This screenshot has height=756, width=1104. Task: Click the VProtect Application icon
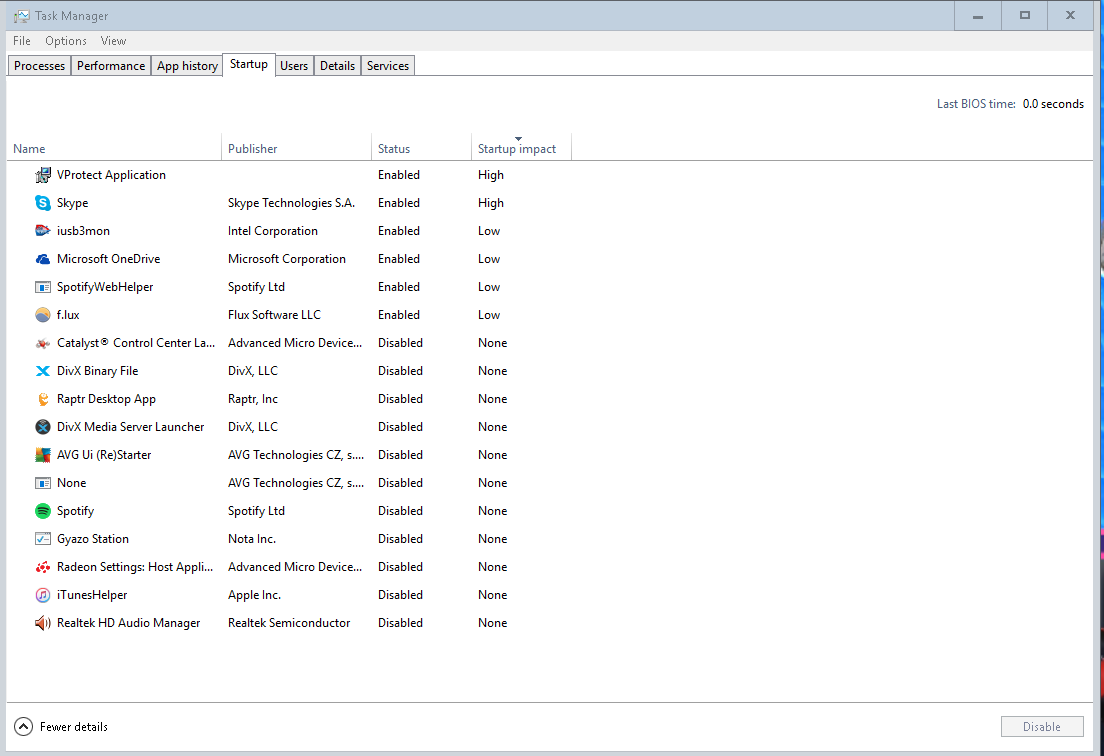pyautogui.click(x=43, y=175)
